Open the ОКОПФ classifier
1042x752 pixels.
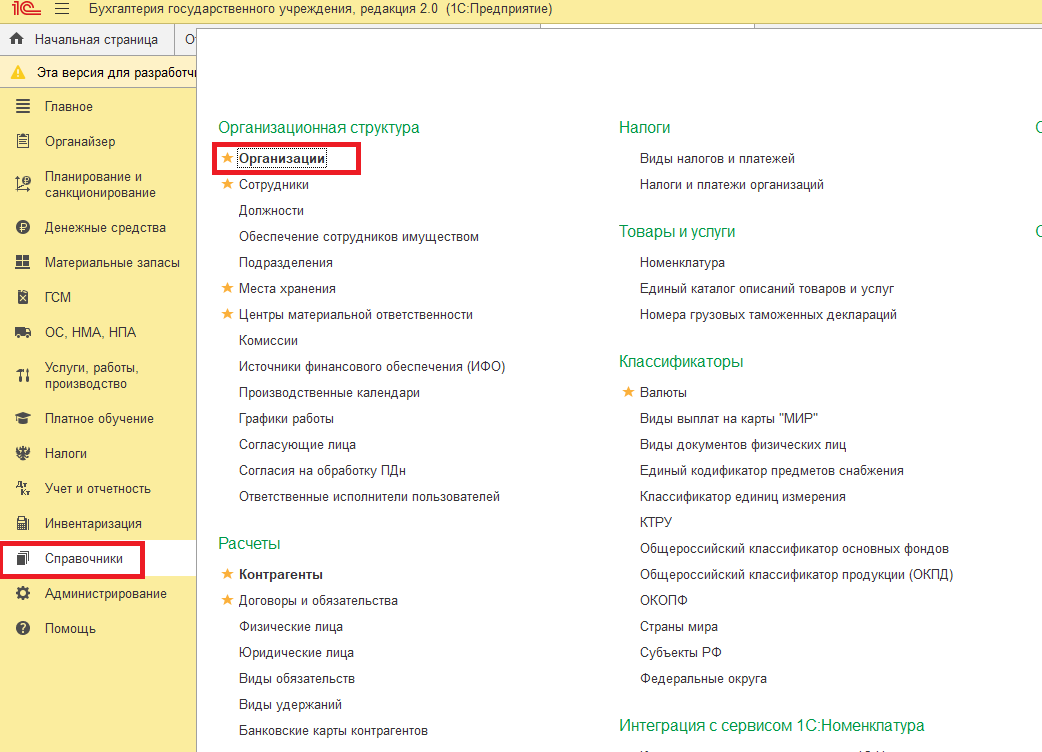[x=664, y=601]
